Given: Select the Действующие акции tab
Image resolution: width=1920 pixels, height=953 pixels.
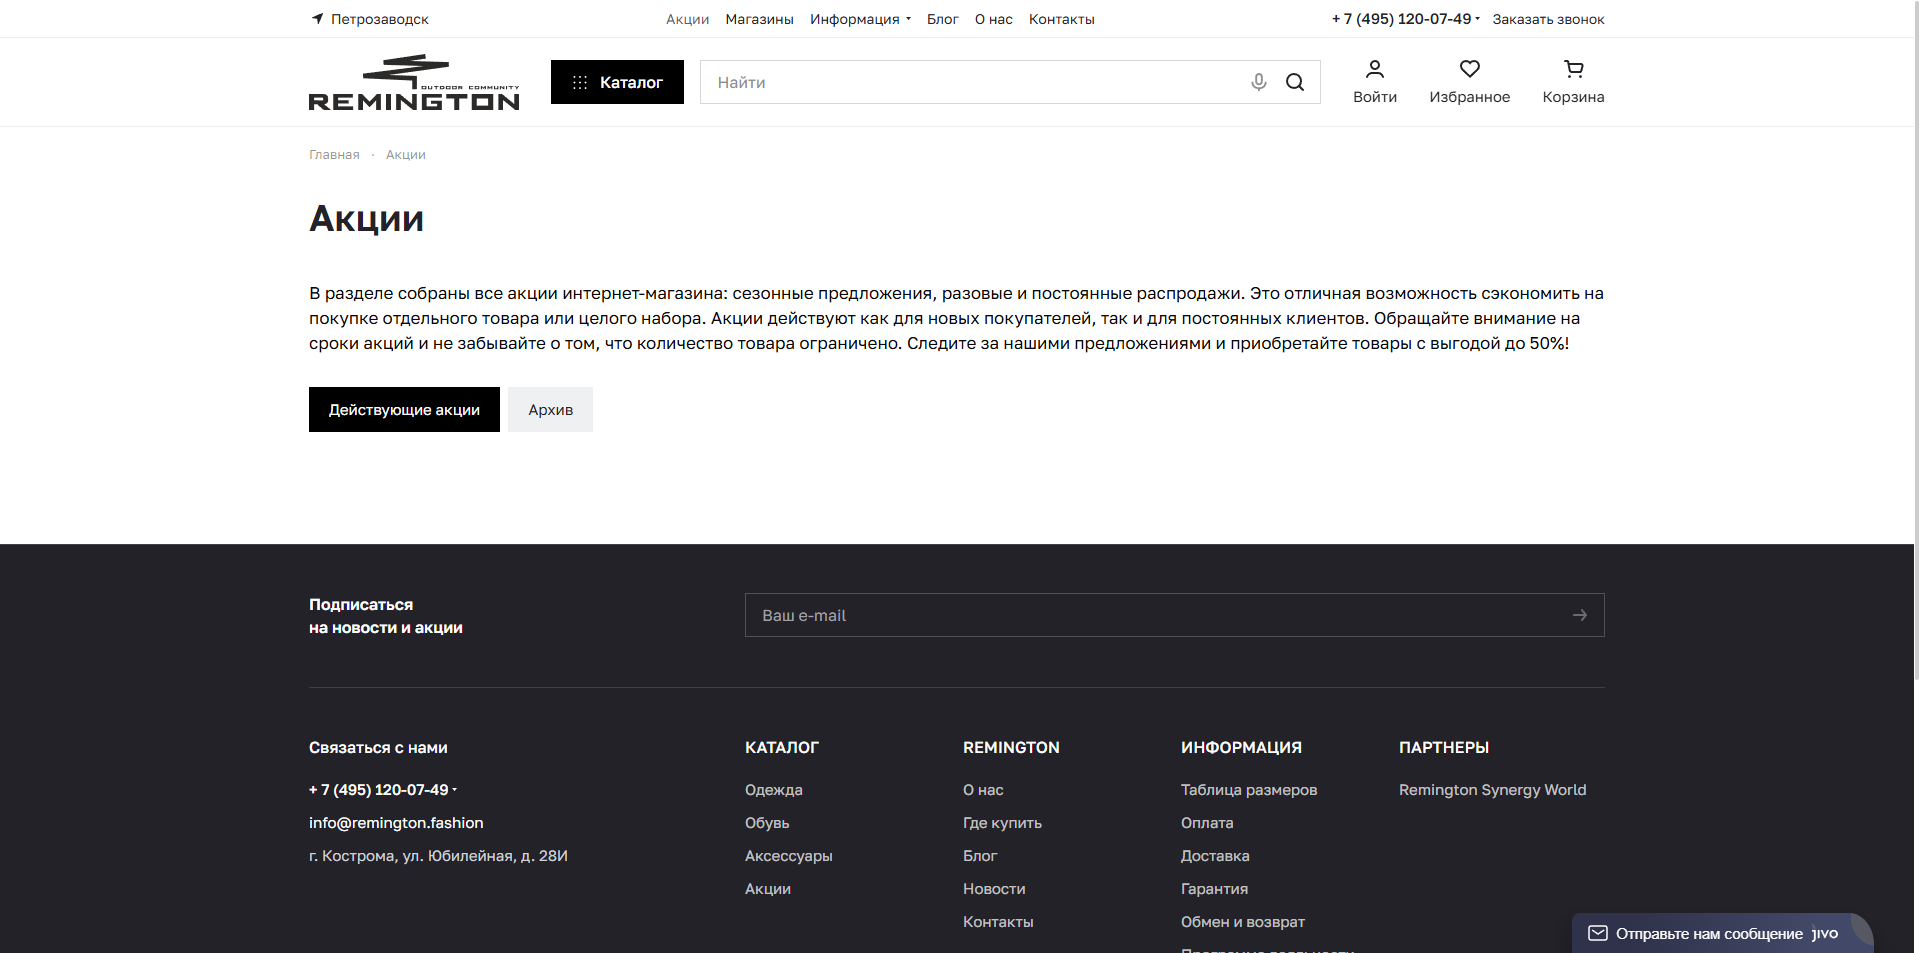Looking at the screenshot, I should (x=404, y=410).
